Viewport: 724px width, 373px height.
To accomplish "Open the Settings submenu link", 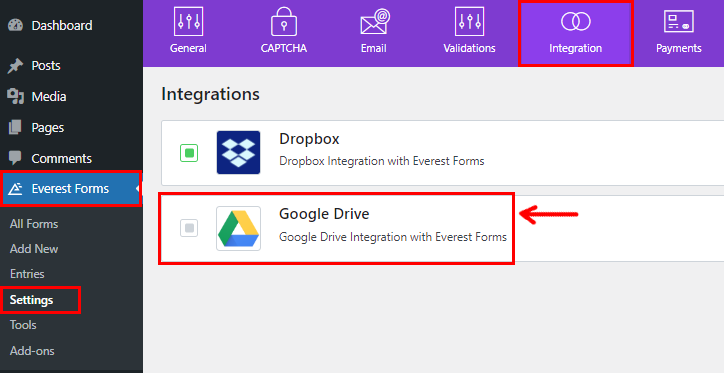I will [x=31, y=300].
